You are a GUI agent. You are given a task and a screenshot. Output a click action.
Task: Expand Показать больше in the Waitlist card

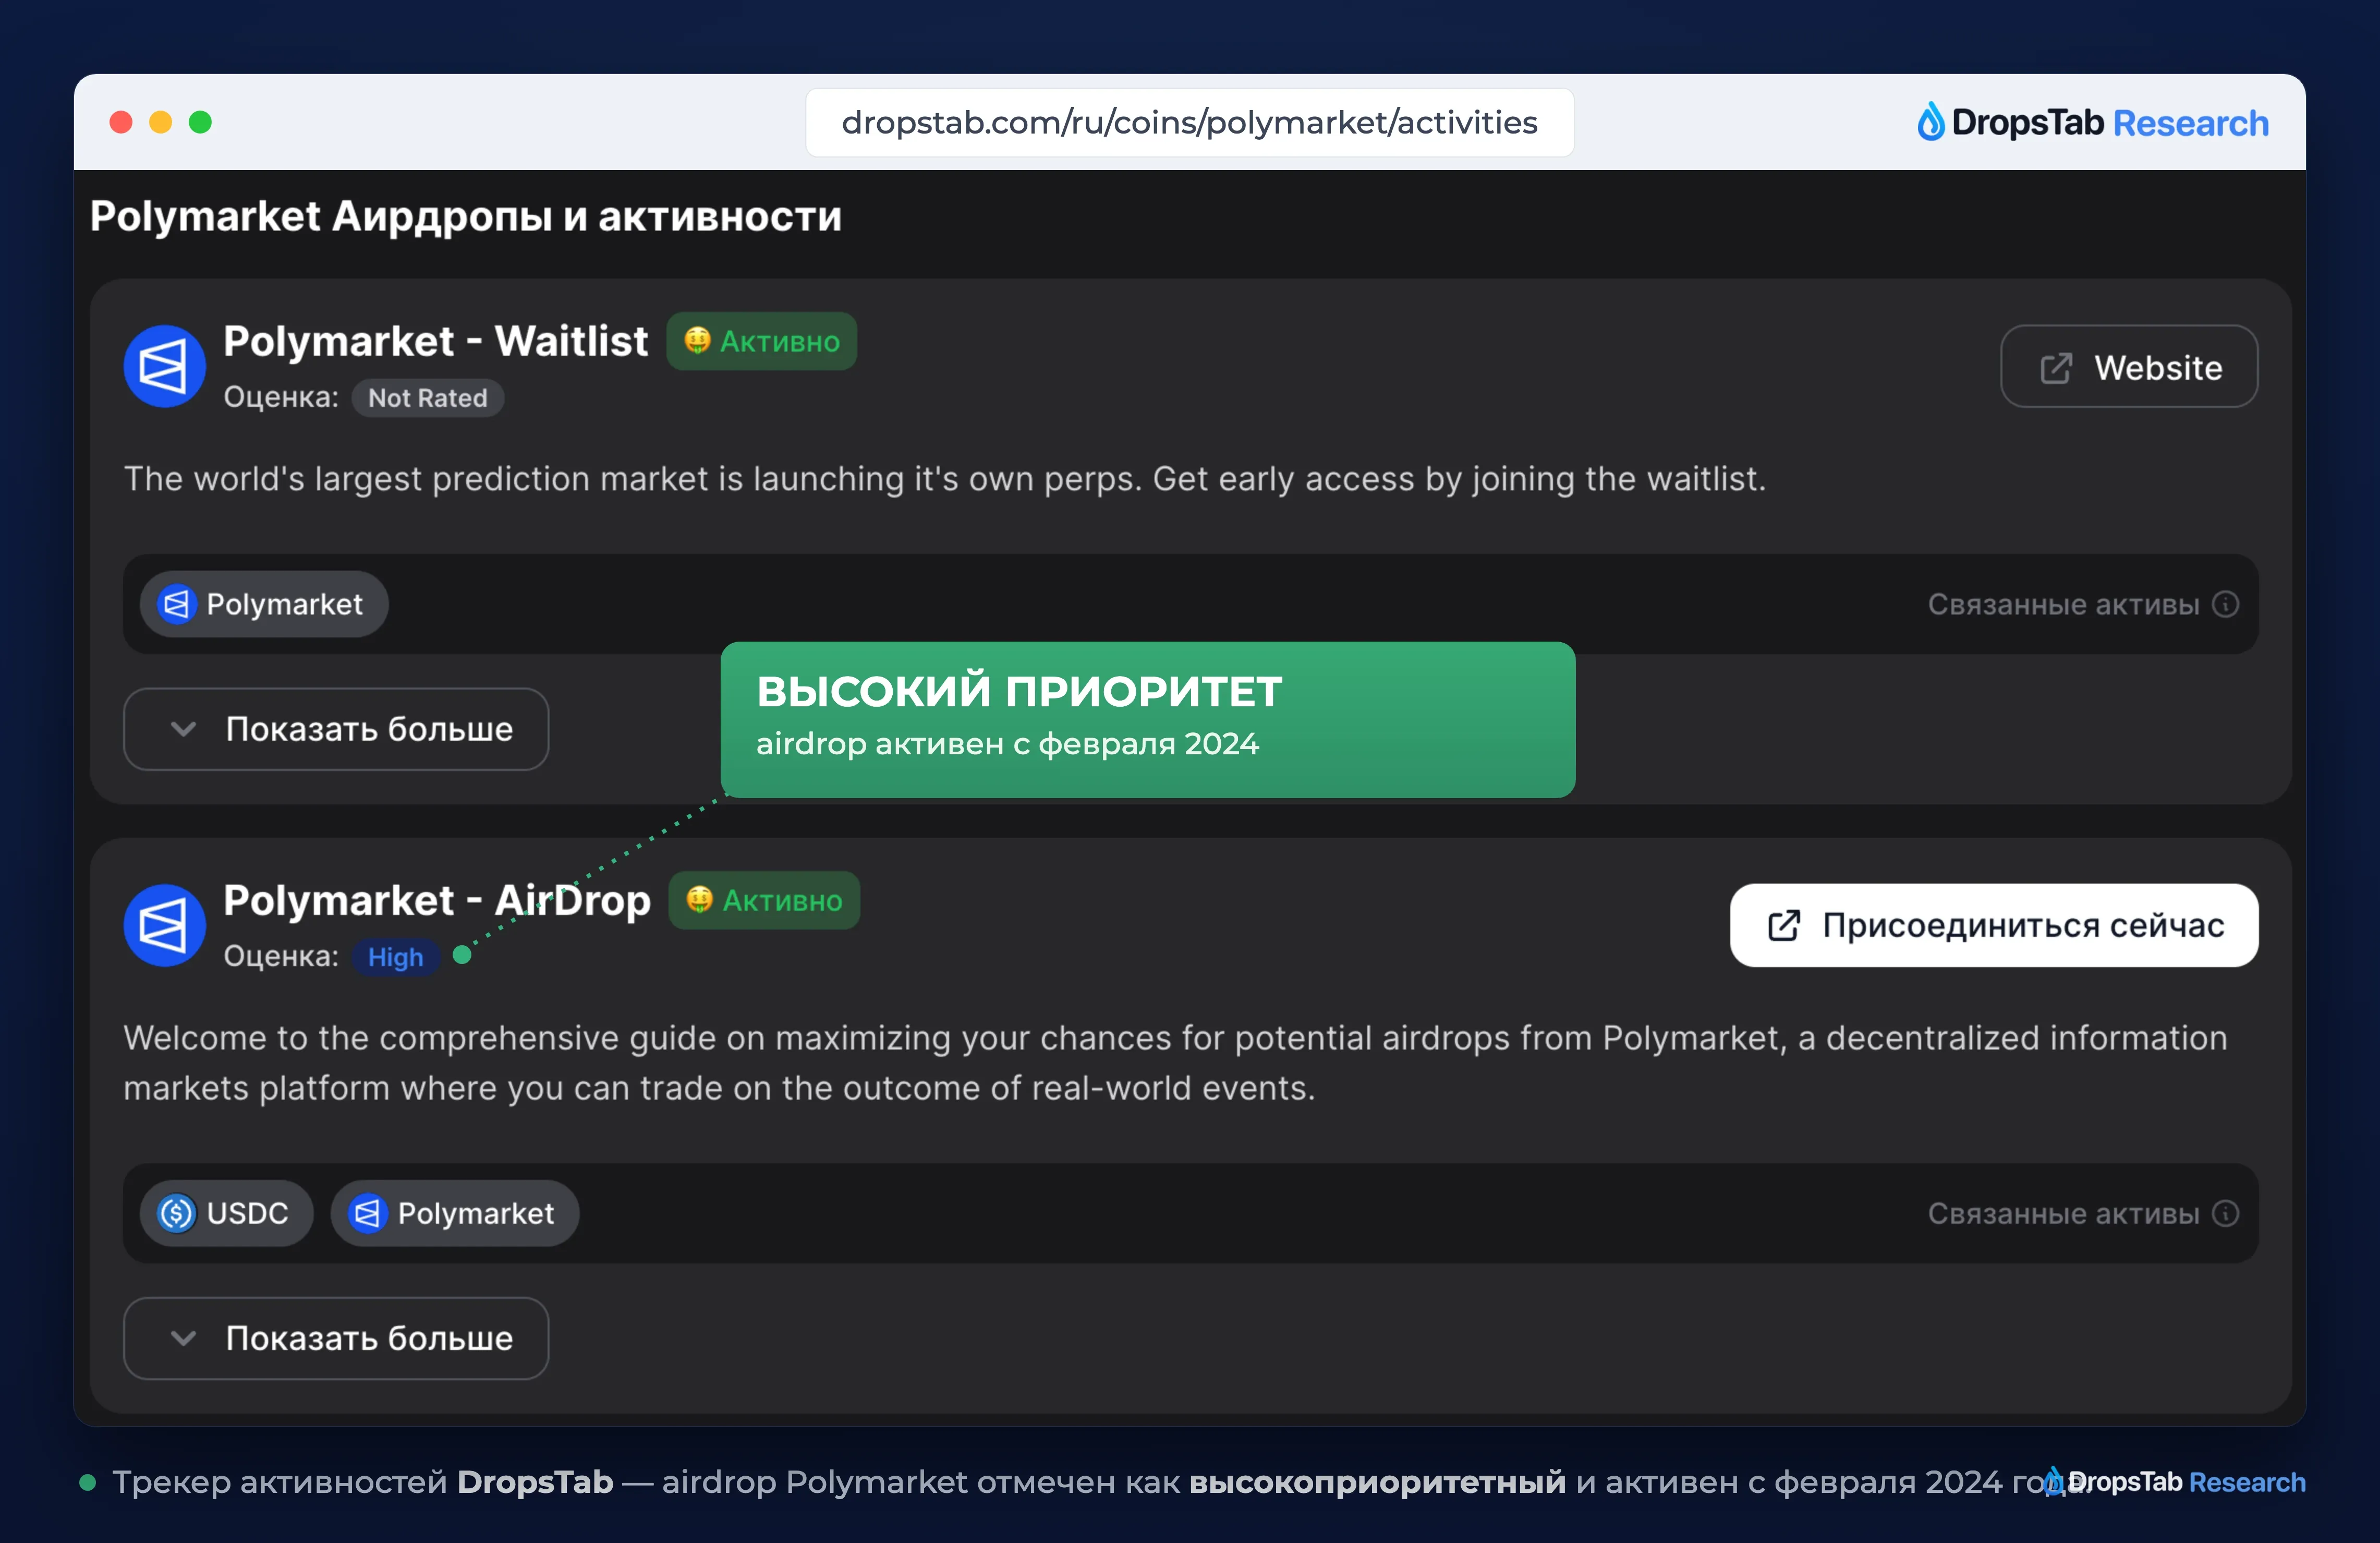coord(336,729)
